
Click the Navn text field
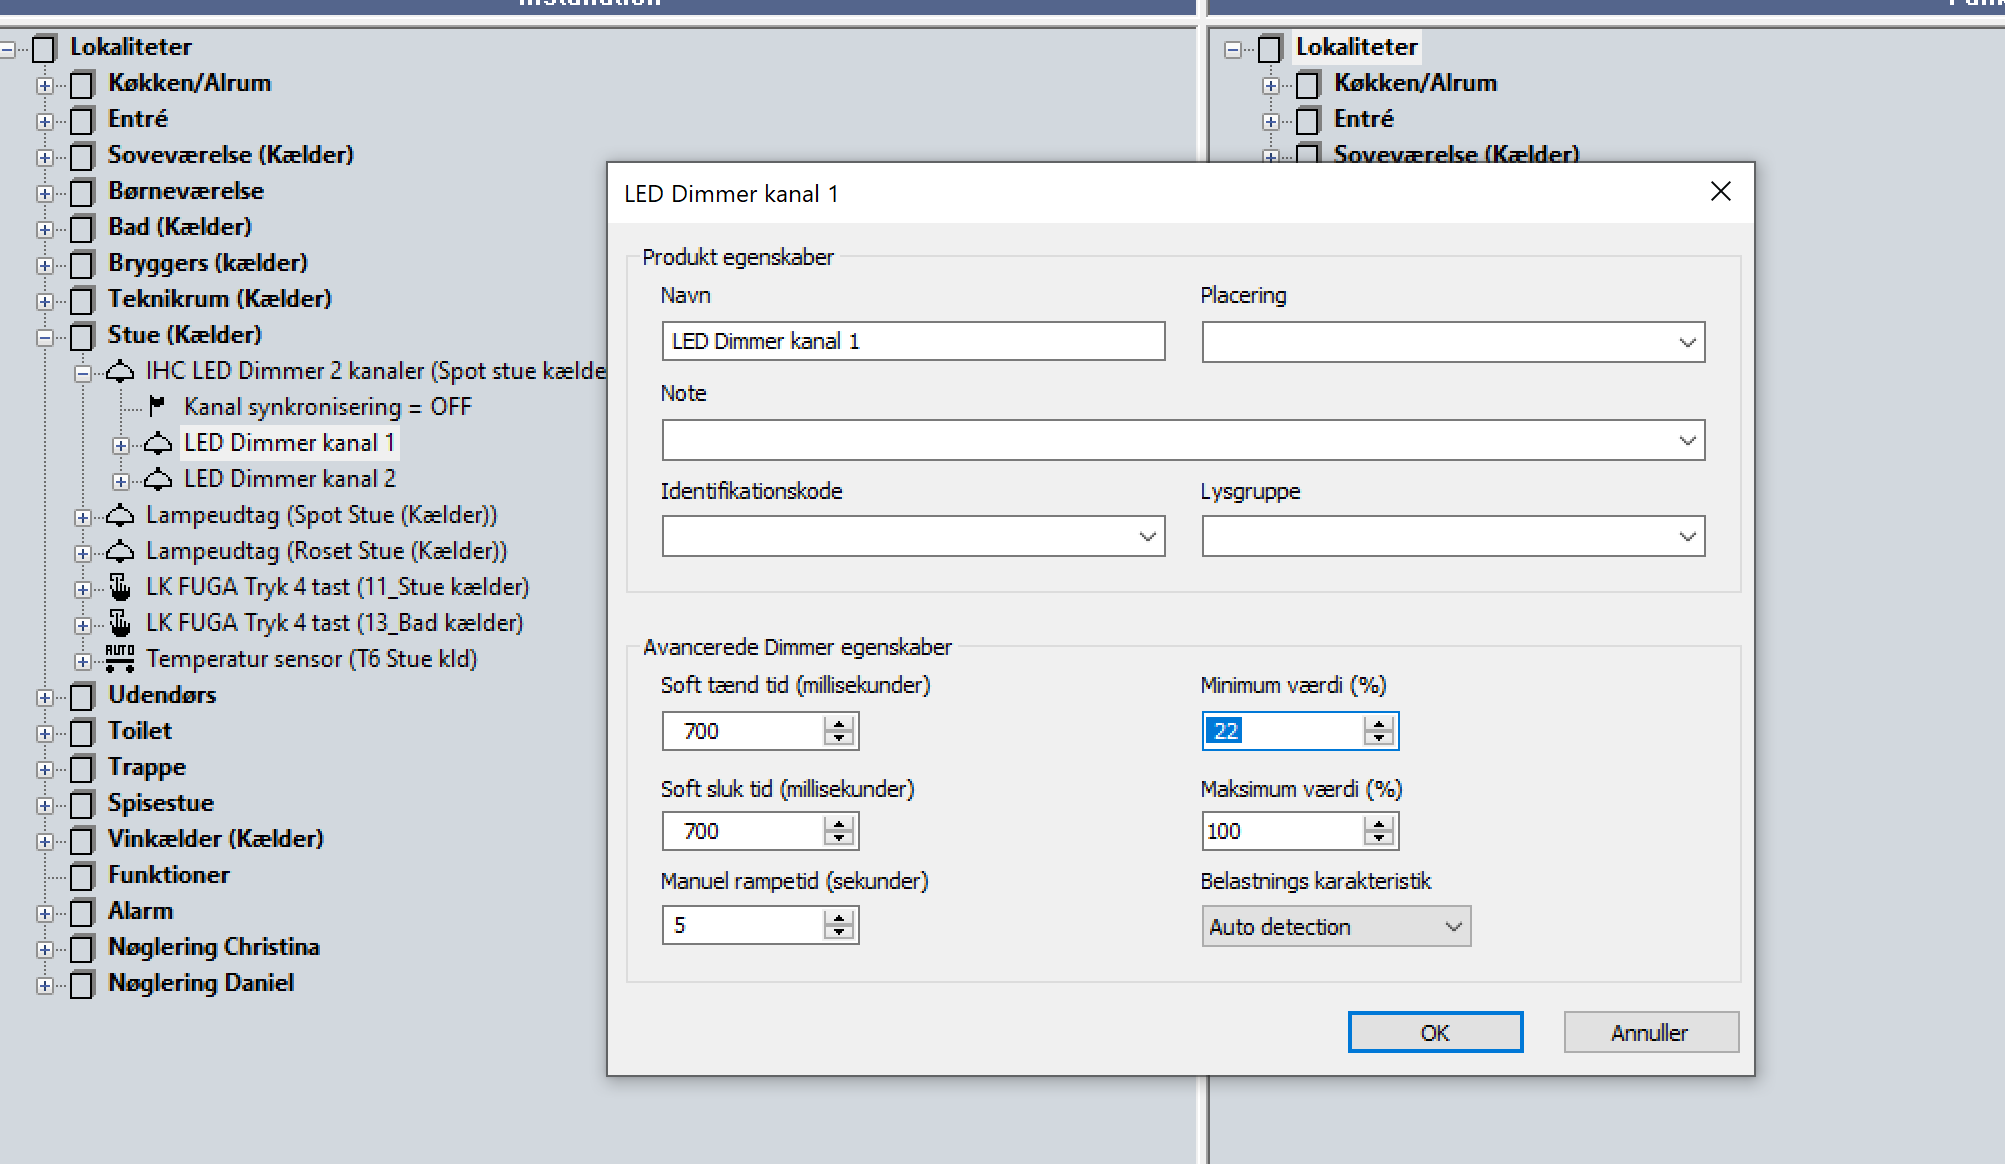pos(912,341)
